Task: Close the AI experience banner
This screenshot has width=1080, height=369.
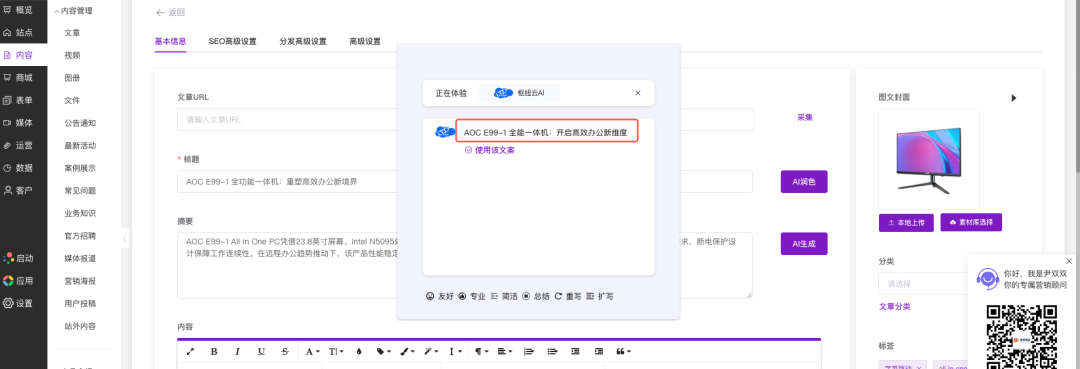Action: tap(638, 93)
